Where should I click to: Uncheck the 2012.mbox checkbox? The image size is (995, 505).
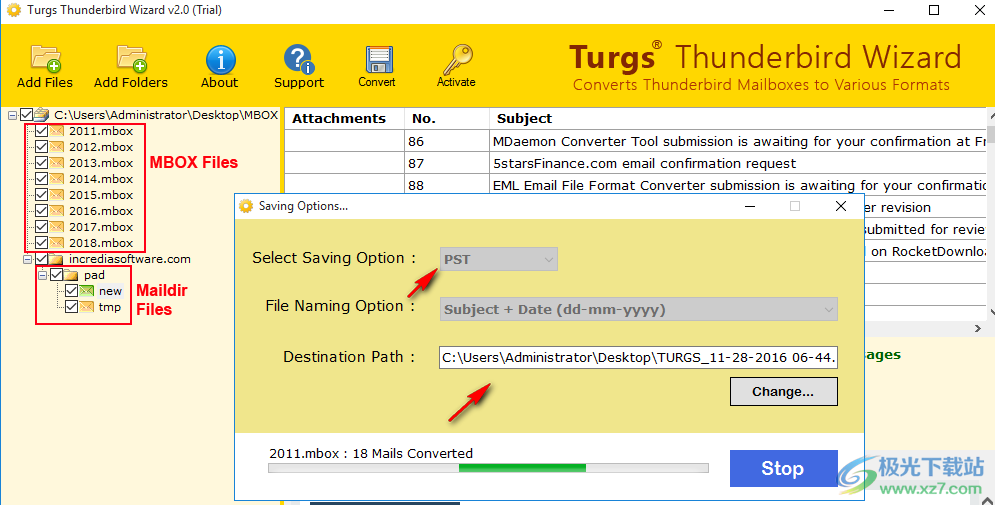point(41,147)
